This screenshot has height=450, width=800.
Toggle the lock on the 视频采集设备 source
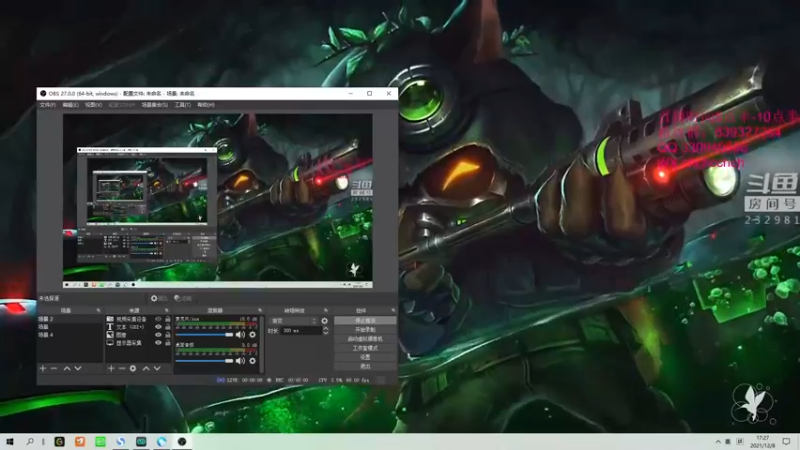coord(167,319)
